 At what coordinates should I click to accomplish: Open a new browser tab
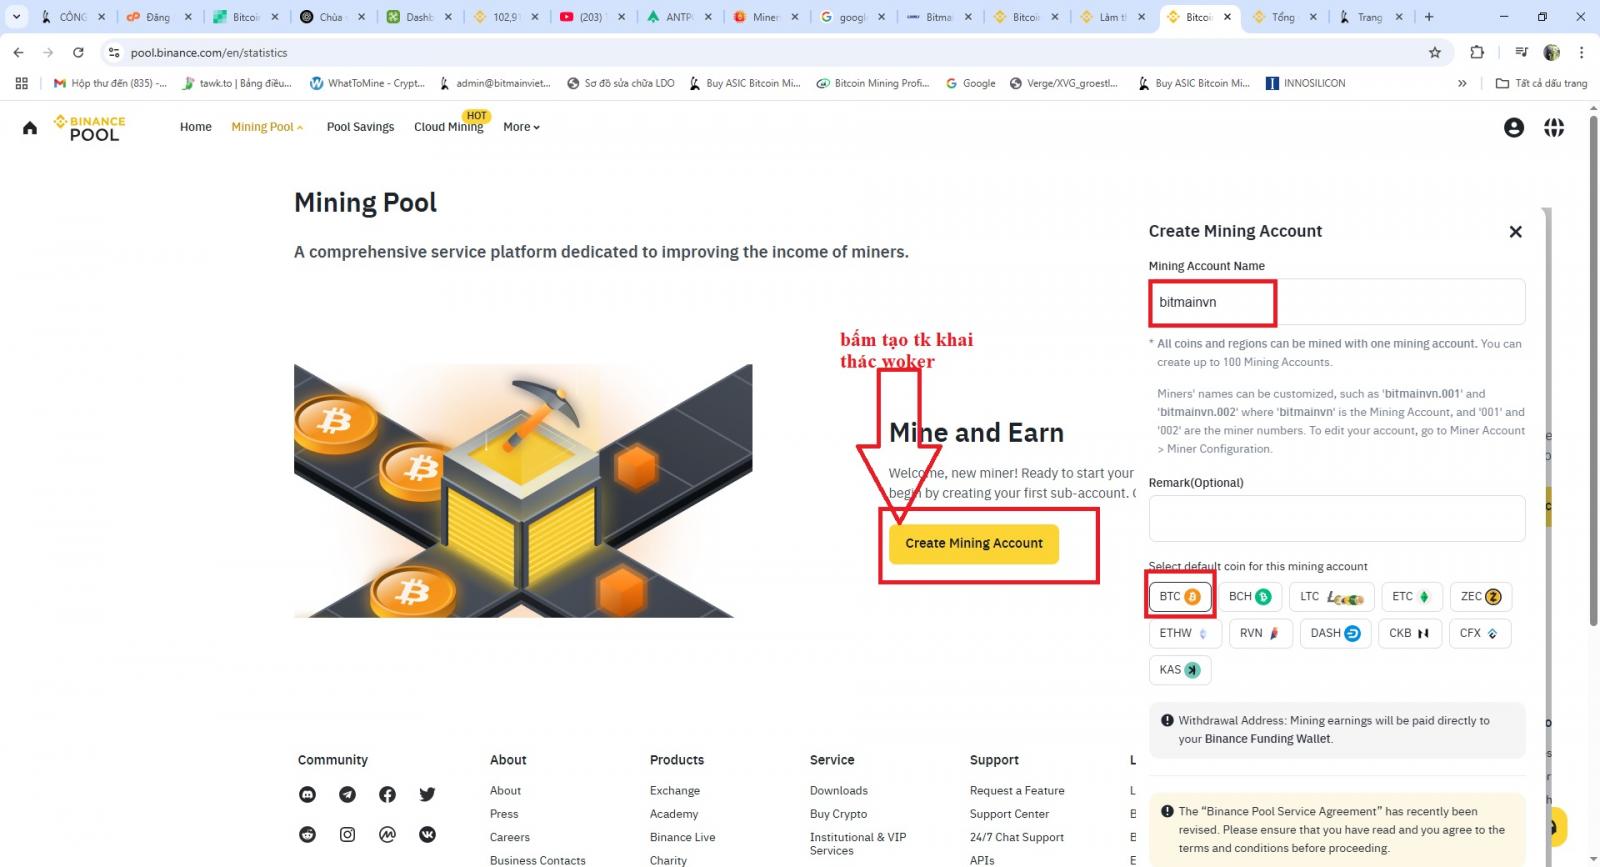tap(1429, 17)
